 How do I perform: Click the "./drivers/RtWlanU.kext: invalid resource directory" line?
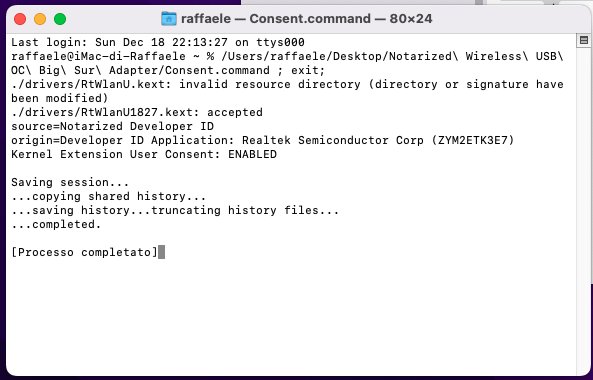coord(287,84)
